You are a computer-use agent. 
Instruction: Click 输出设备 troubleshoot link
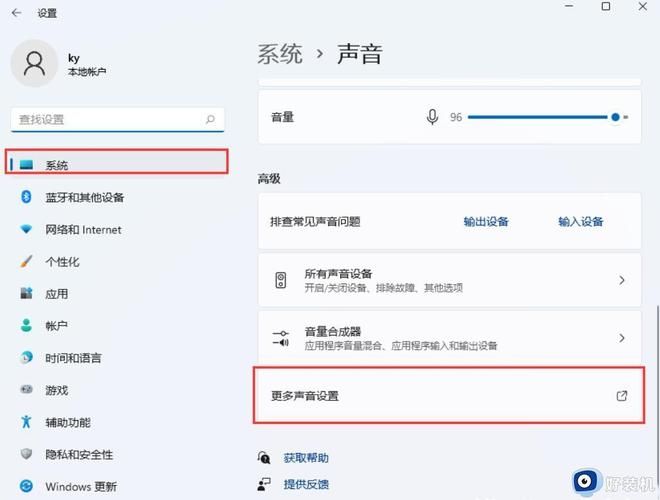tap(486, 222)
